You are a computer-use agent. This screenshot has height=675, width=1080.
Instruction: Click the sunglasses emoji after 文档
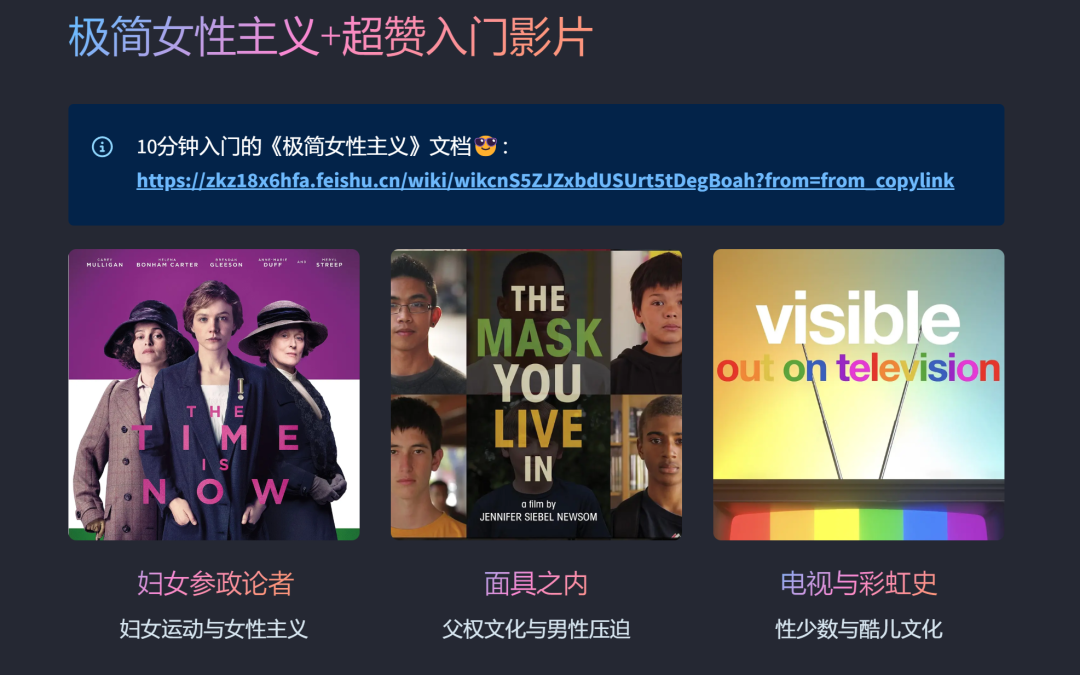click(x=486, y=146)
